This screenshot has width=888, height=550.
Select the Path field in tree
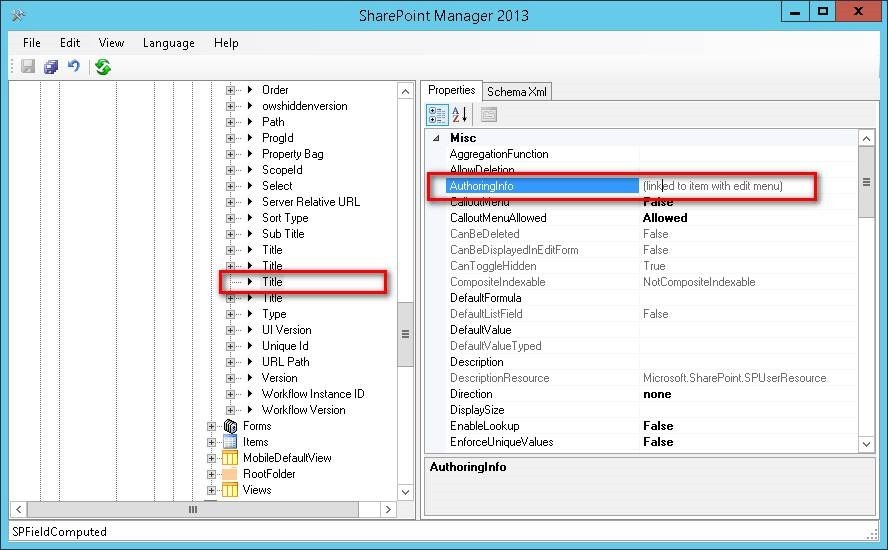pyautogui.click(x=273, y=122)
